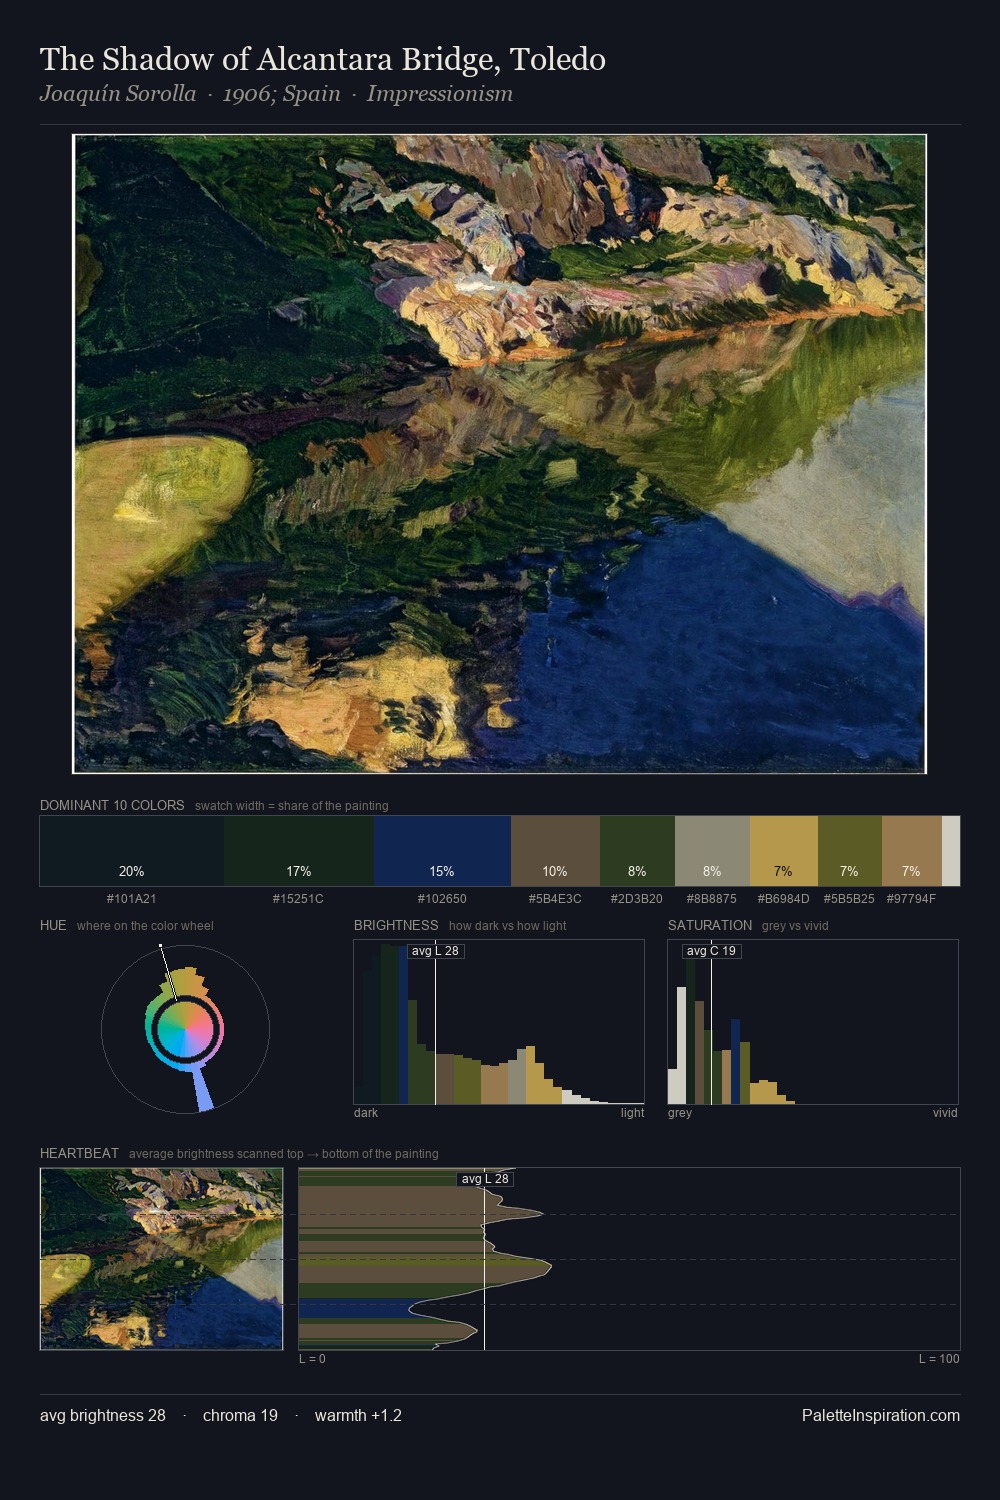The image size is (1000, 1500).
Task: Click 'avg brightness 28' in footer
Action: (103, 1415)
